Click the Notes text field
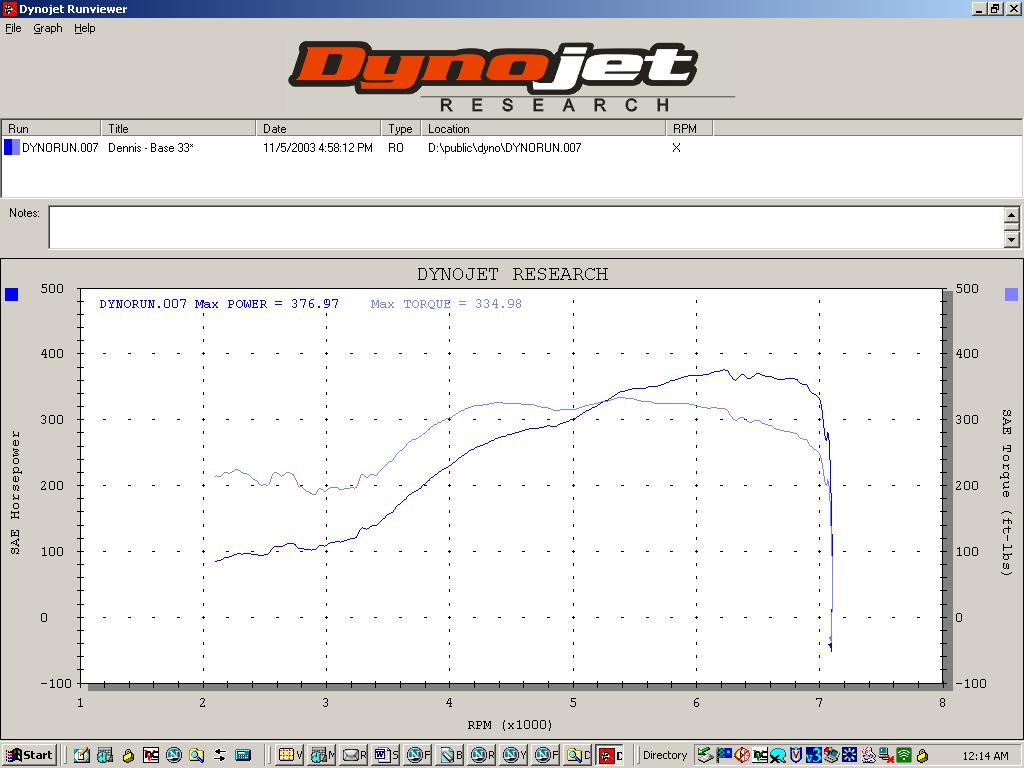 click(x=526, y=227)
